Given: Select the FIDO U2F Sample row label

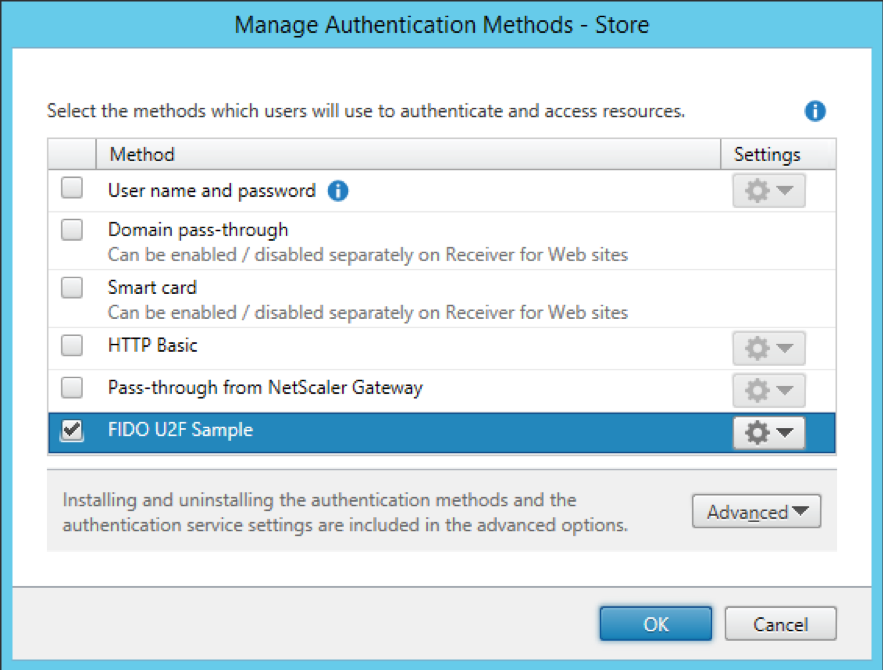Looking at the screenshot, I should [180, 430].
